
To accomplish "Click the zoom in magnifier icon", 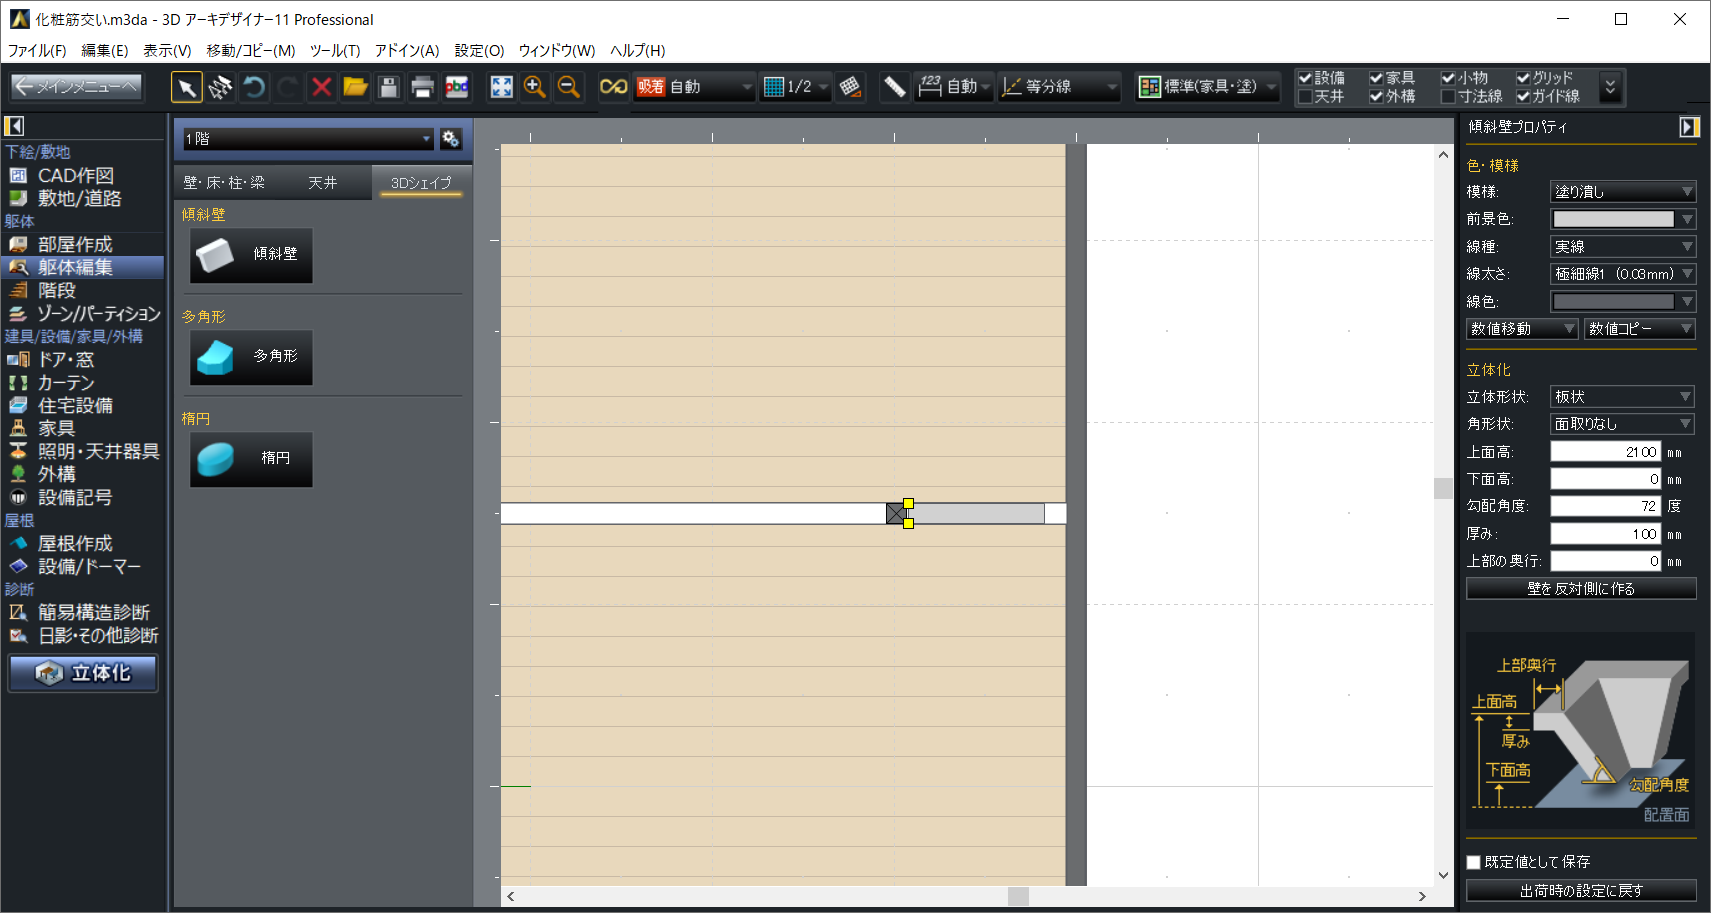I will 535,88.
